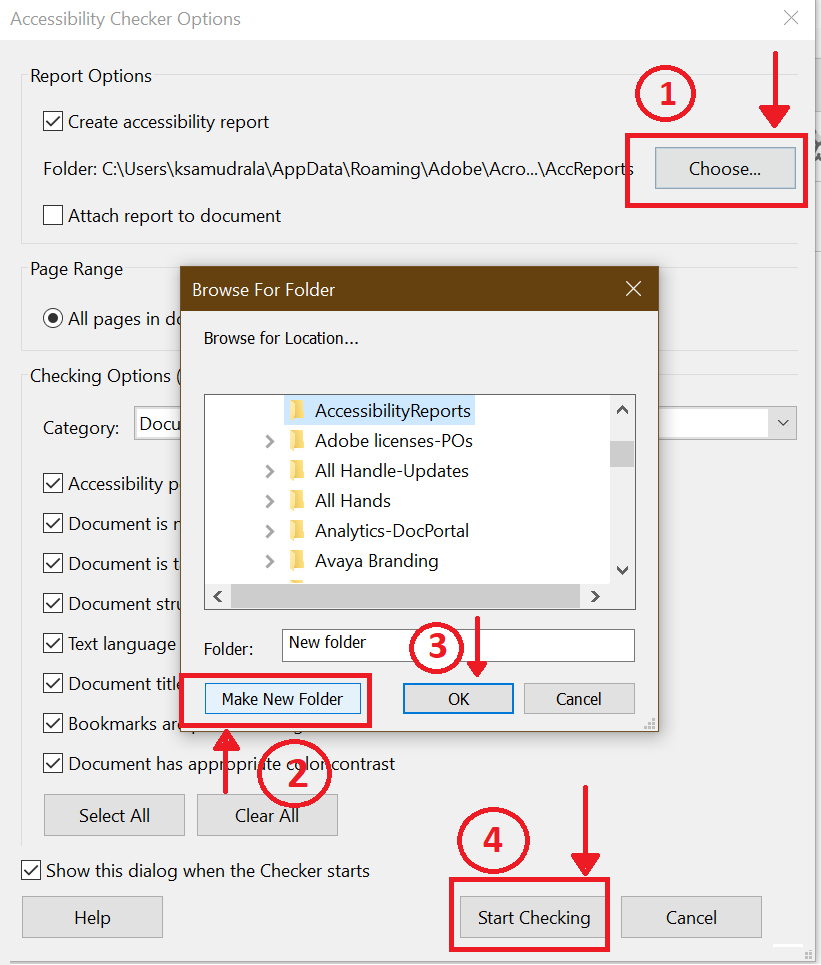Expand the All Handle-Updates folder
This screenshot has width=821, height=965.
[x=270, y=471]
